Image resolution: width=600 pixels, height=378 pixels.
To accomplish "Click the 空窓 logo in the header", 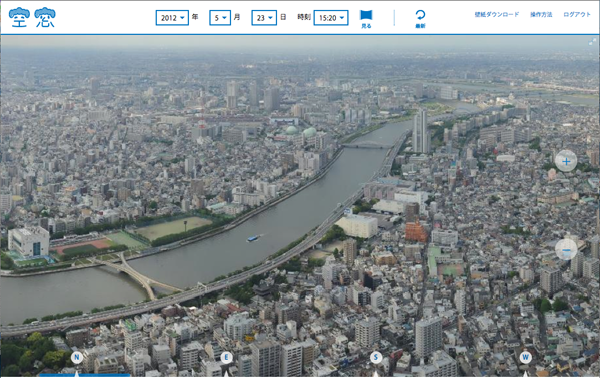I will (32, 17).
